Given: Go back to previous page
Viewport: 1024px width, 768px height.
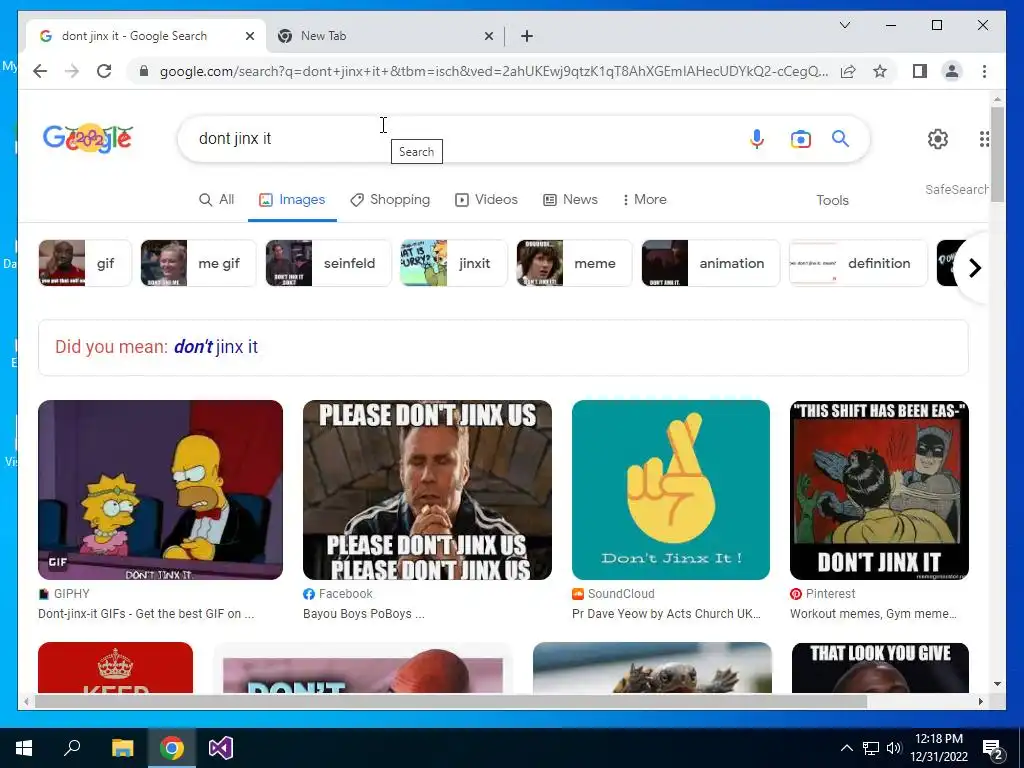Looking at the screenshot, I should [x=40, y=71].
